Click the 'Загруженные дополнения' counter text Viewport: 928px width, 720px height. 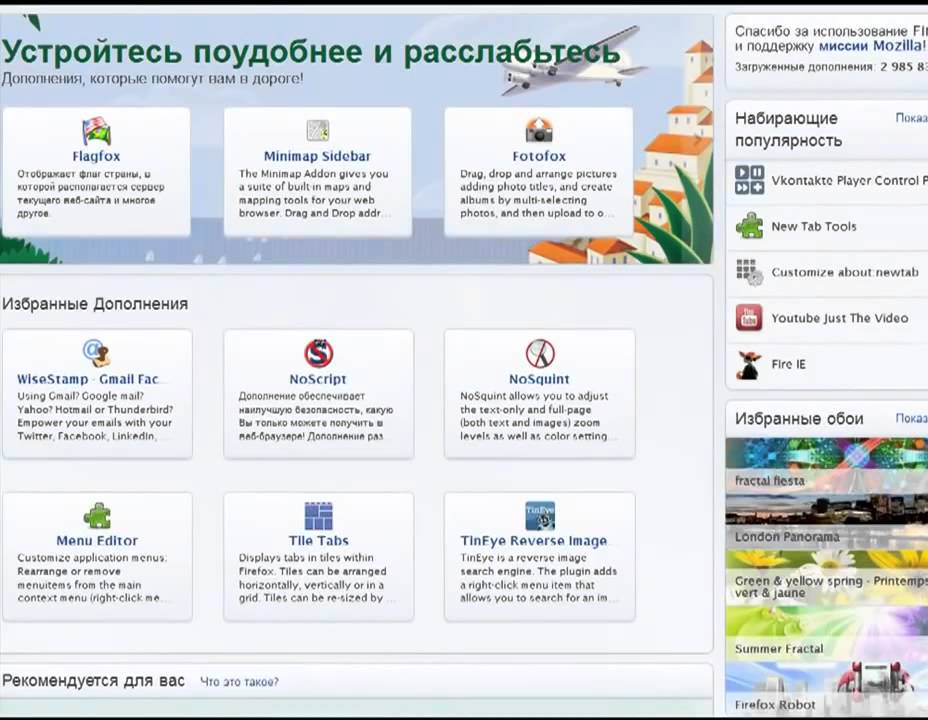(x=831, y=67)
